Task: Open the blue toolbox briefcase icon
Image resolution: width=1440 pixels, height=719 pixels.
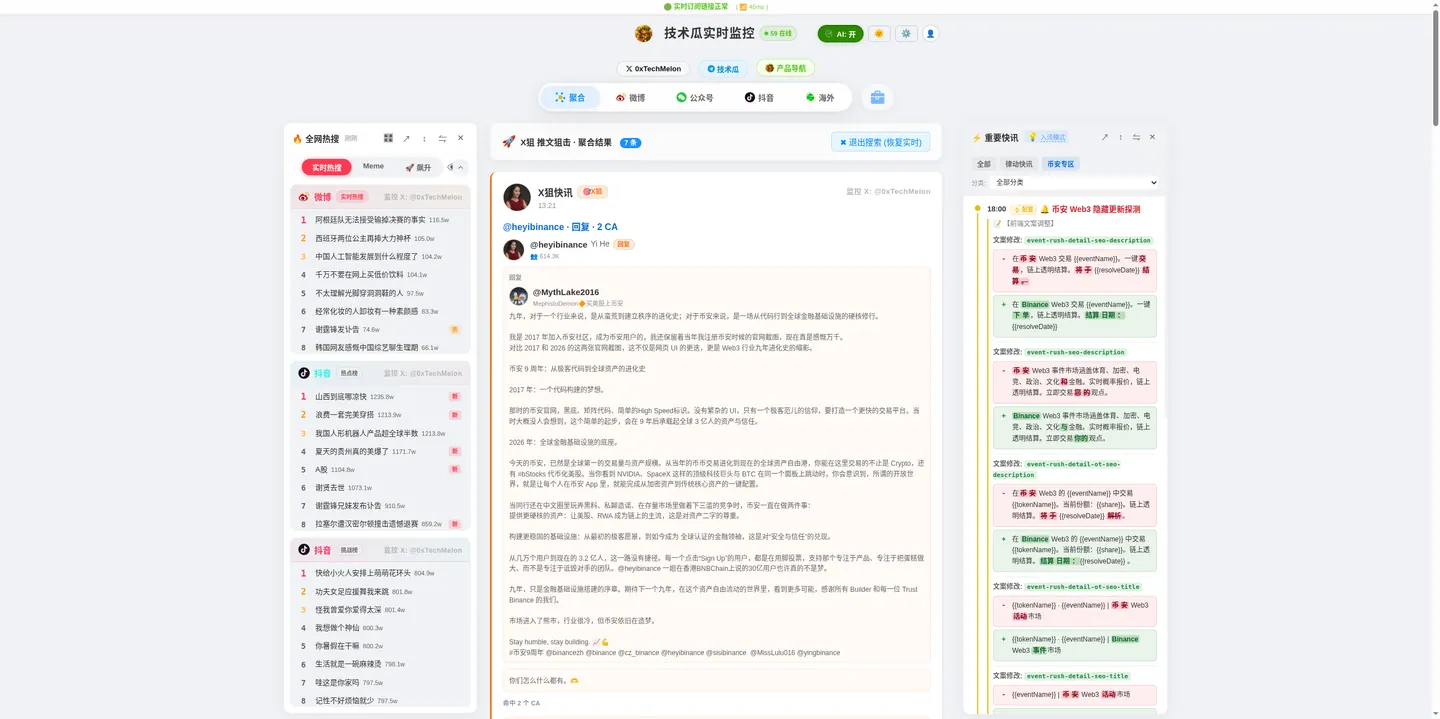Action: (x=877, y=98)
